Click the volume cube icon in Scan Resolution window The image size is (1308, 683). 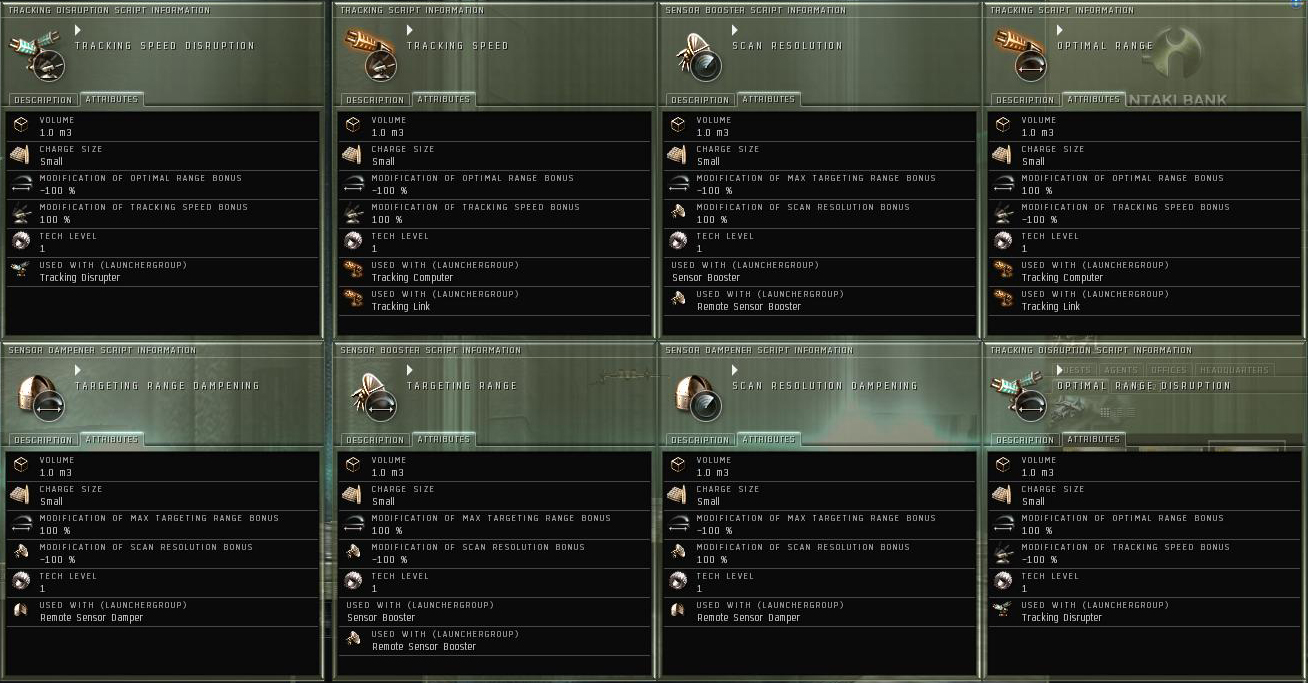(x=678, y=125)
